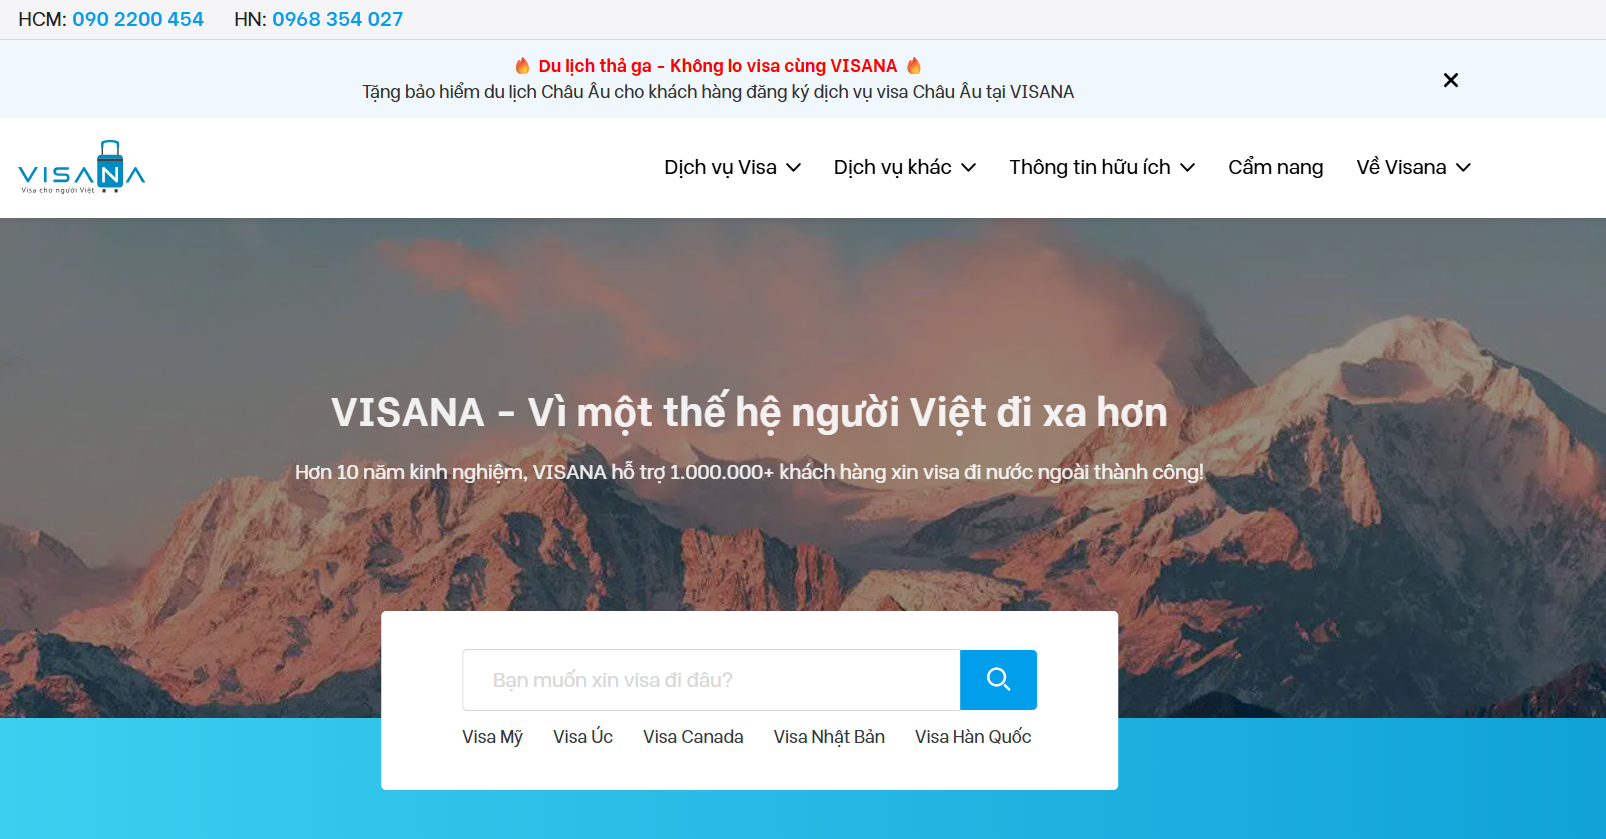Image resolution: width=1606 pixels, height=839 pixels.
Task: Click the magnifier search button
Action: tap(998, 680)
